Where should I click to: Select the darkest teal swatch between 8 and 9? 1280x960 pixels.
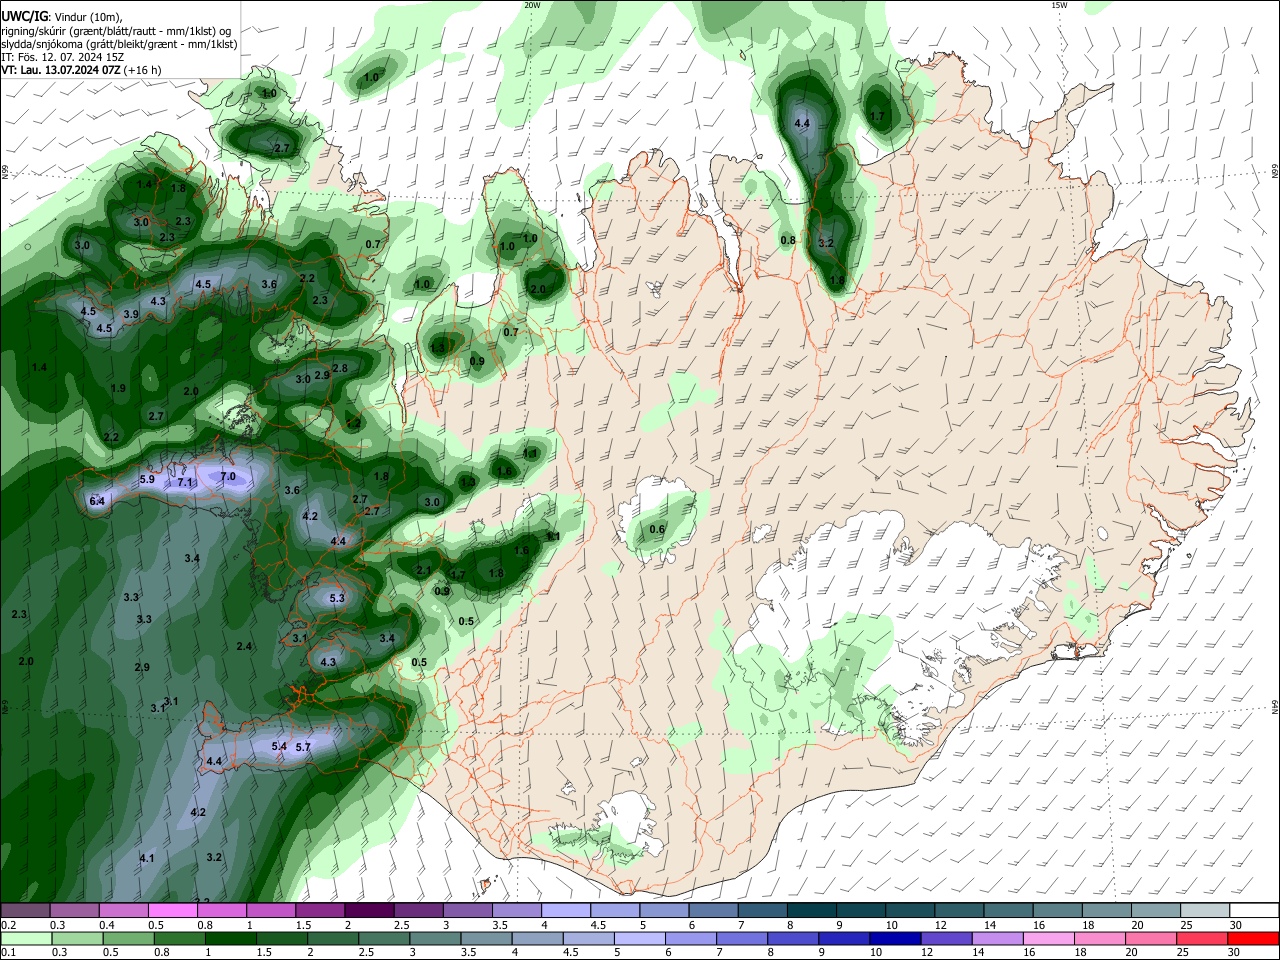811,910
